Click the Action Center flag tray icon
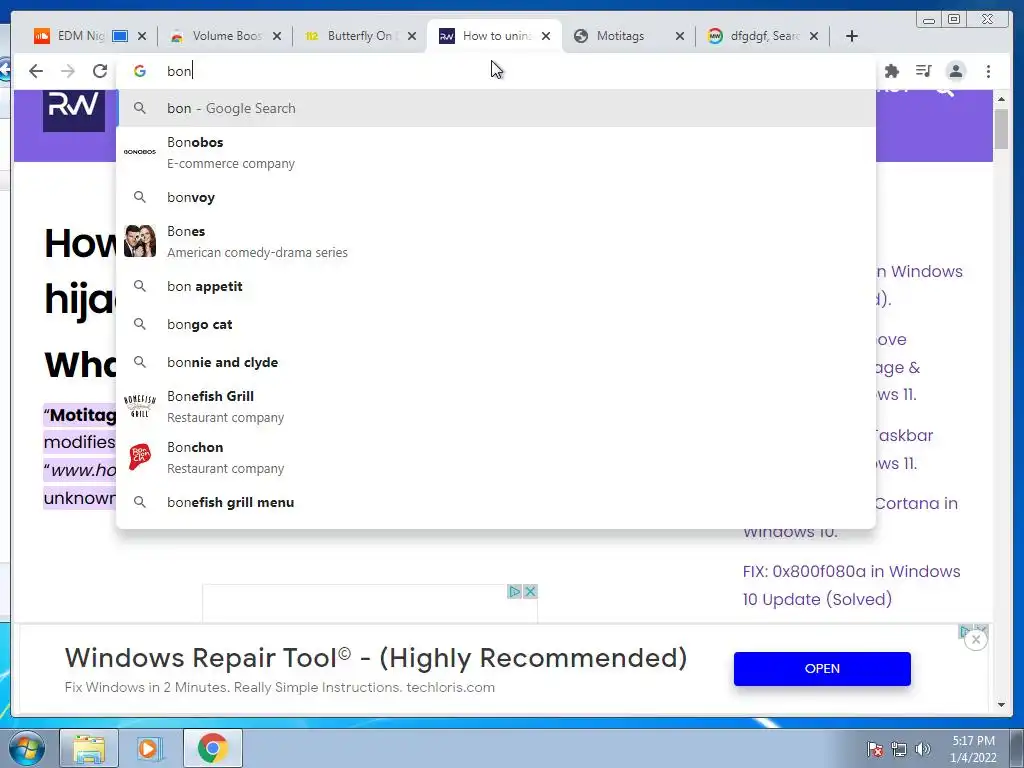The width and height of the screenshot is (1024, 768). coord(874,749)
